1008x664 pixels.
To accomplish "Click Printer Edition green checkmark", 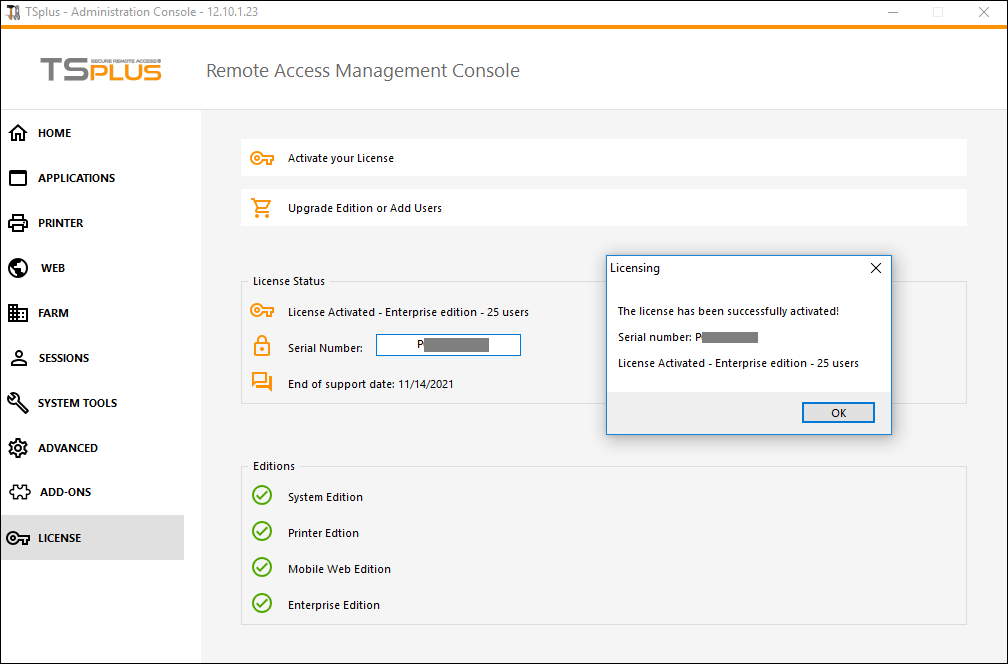I will point(262,532).
